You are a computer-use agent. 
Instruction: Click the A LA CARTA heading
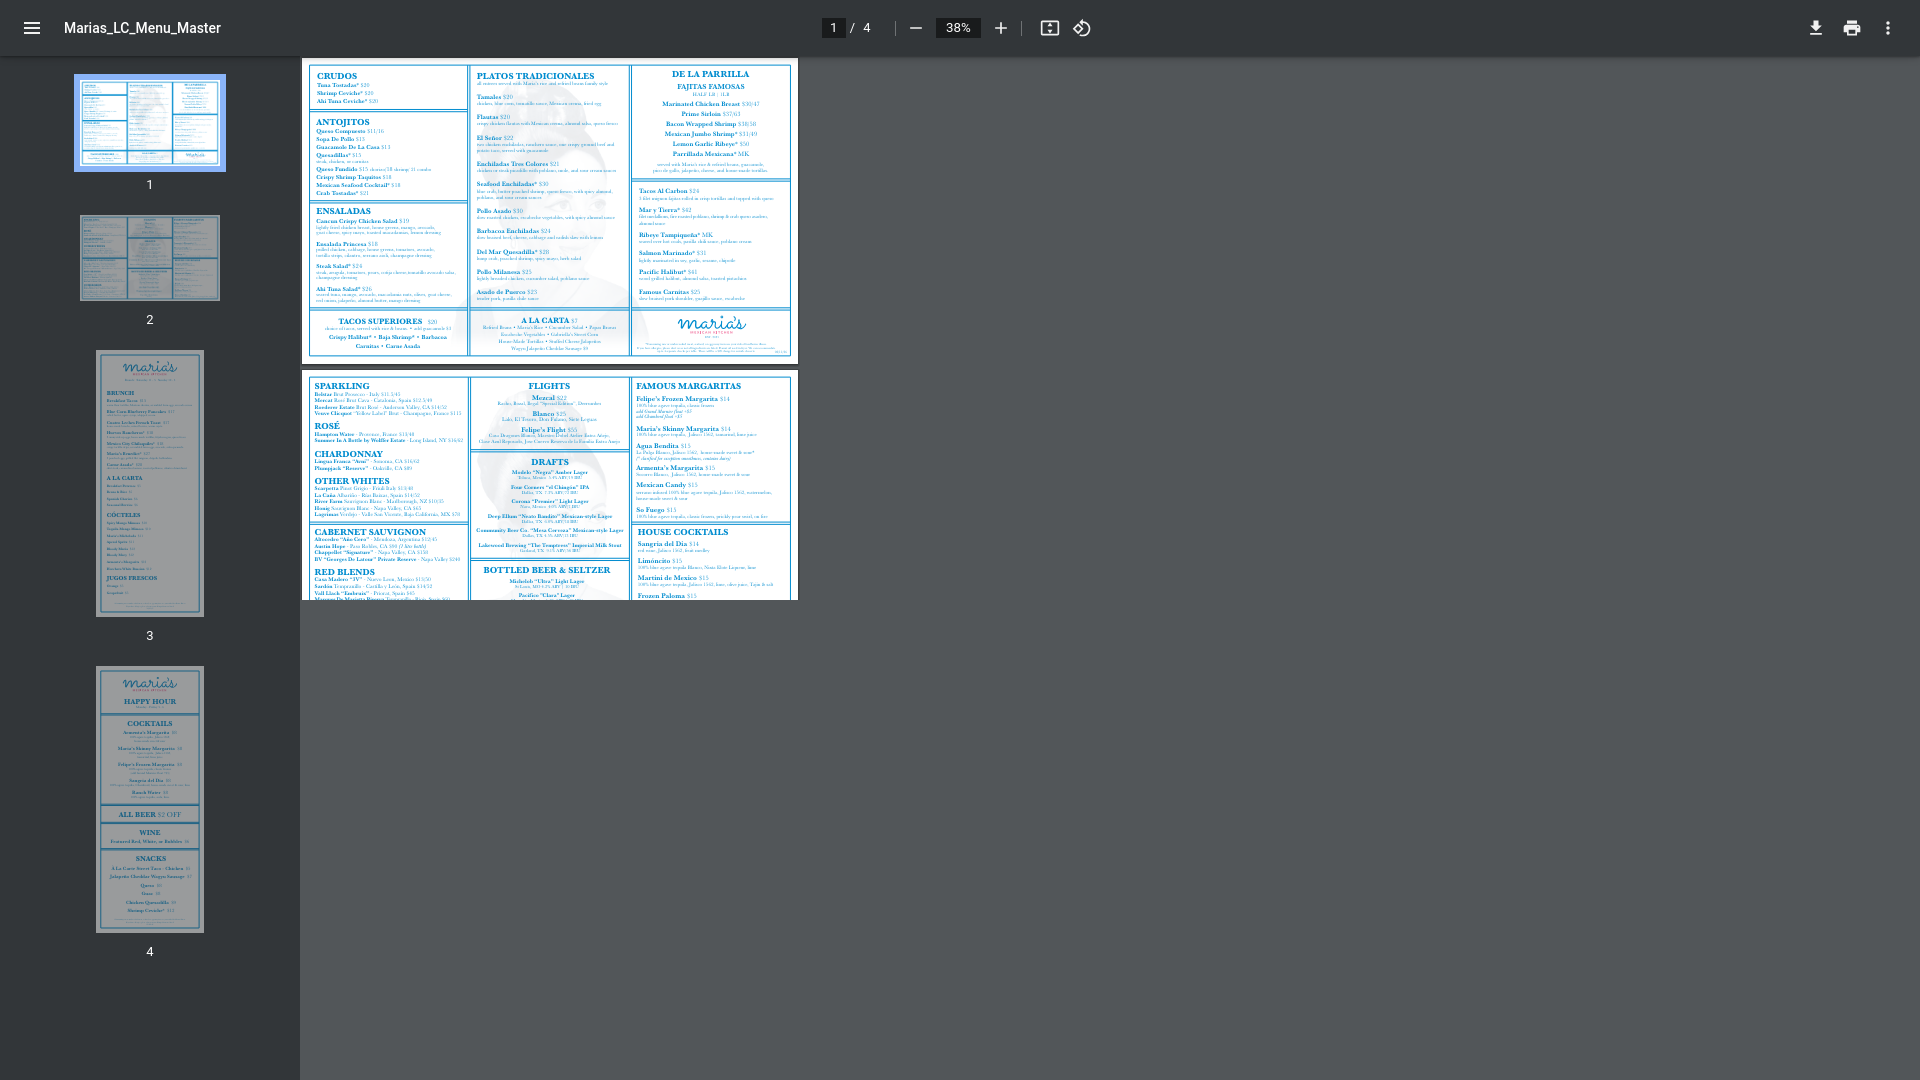(545, 321)
